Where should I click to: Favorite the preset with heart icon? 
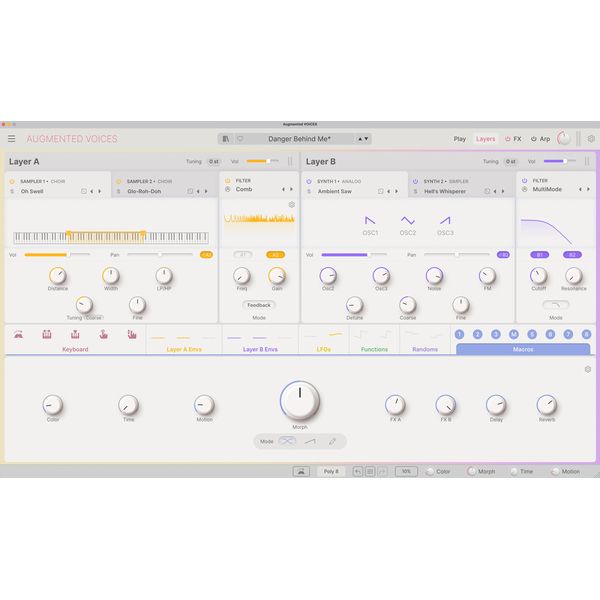(x=240, y=139)
